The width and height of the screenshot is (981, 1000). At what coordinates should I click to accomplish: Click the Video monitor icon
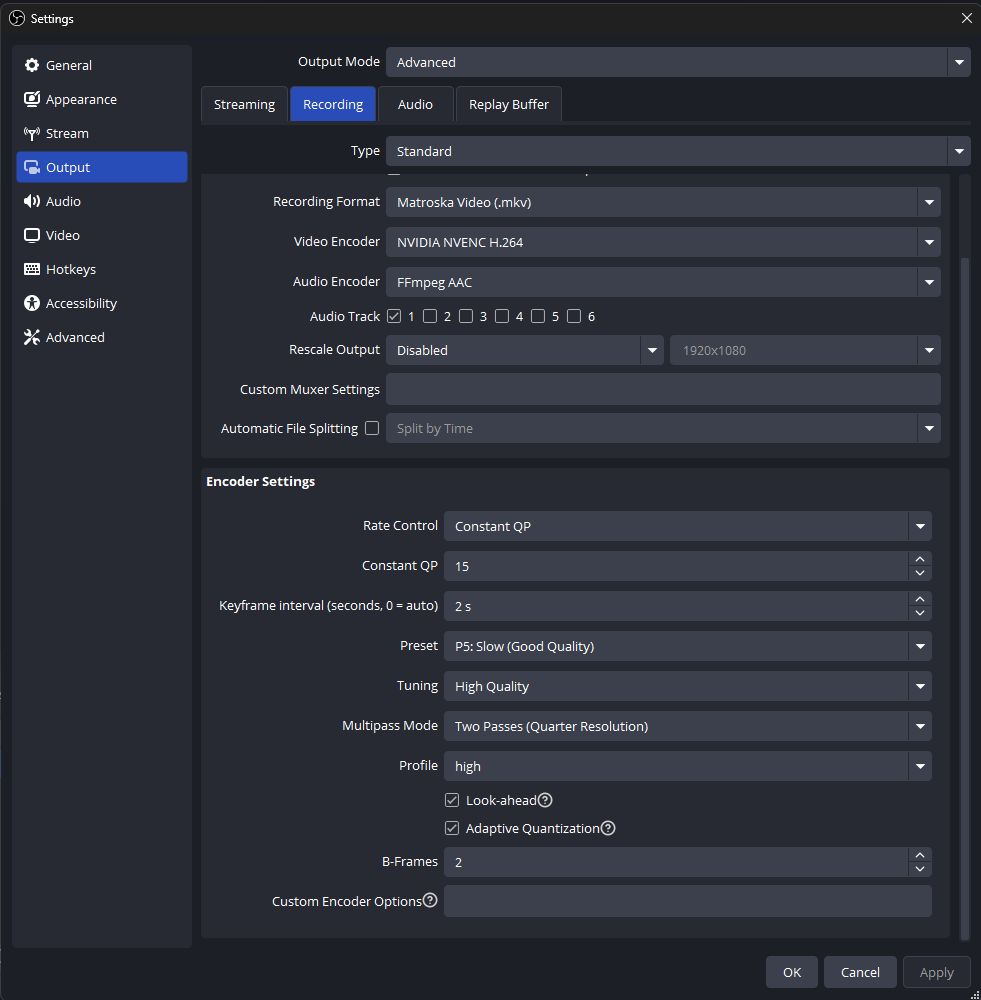pos(32,235)
